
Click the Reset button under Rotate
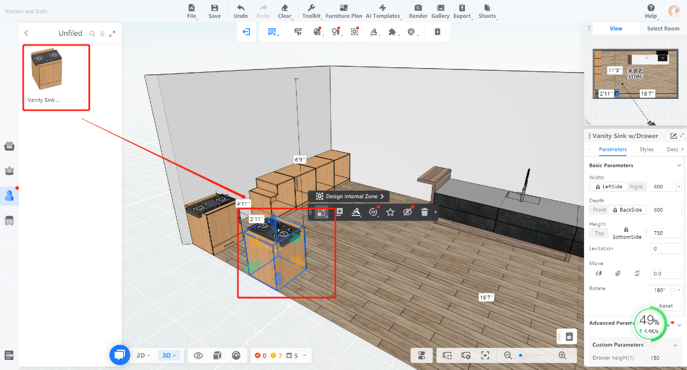[666, 306]
